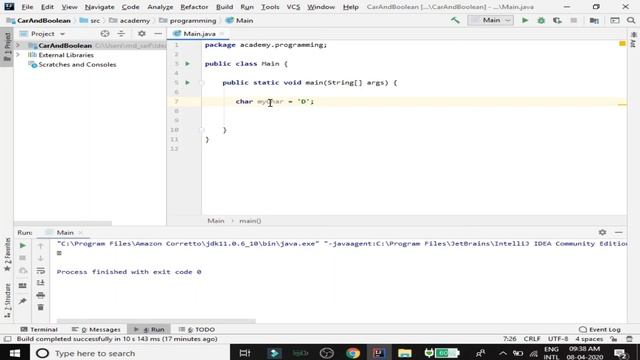Minimize the Run panel with minus icon
The height and width of the screenshot is (360, 640).
pyautogui.click(x=619, y=232)
